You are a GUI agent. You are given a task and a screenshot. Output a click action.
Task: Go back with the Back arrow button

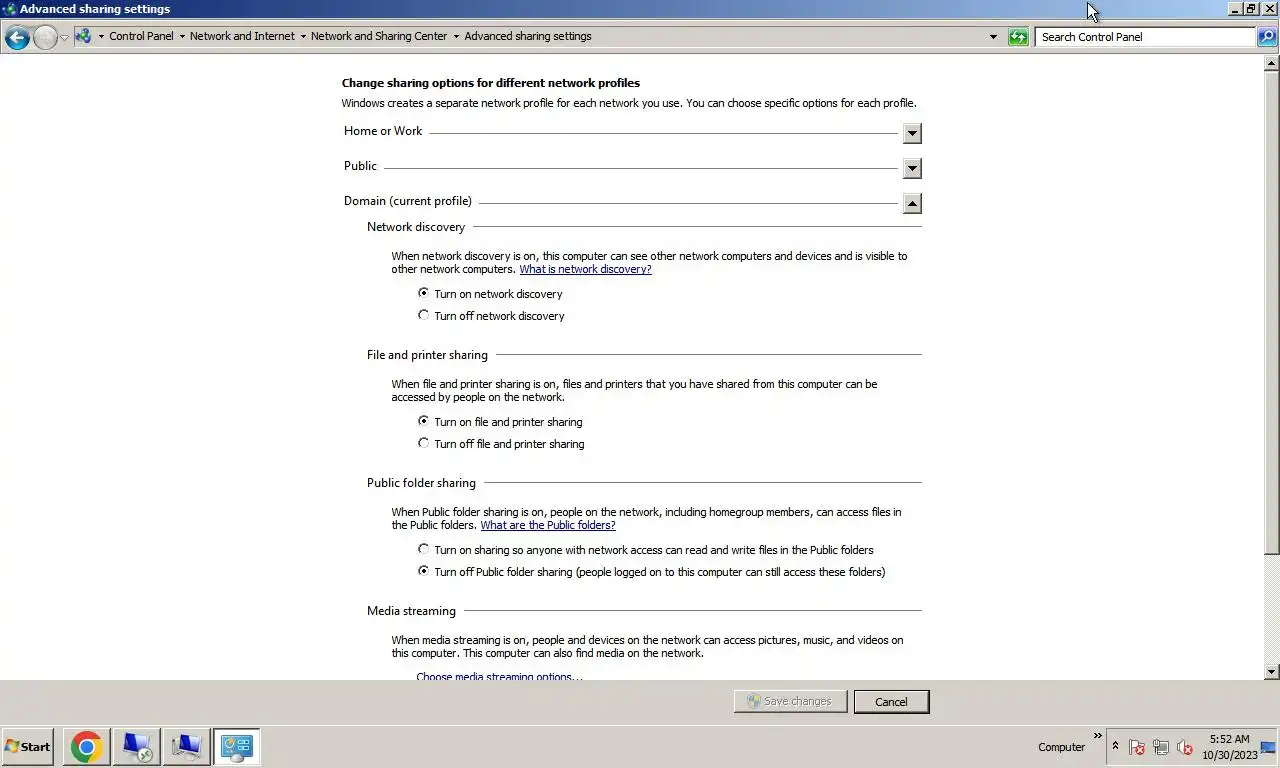point(16,38)
